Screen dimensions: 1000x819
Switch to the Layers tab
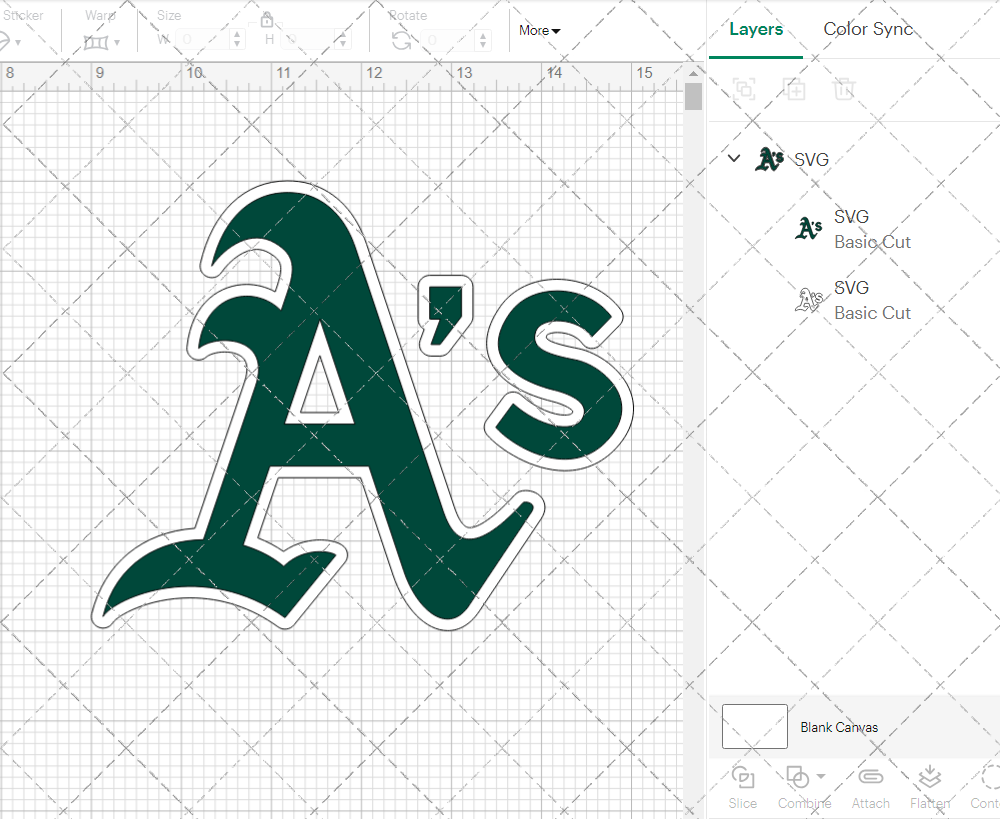[756, 29]
